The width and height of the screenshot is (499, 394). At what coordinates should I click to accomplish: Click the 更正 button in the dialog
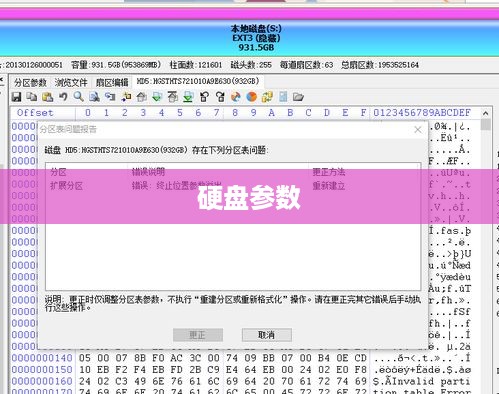pyautogui.click(x=198, y=335)
